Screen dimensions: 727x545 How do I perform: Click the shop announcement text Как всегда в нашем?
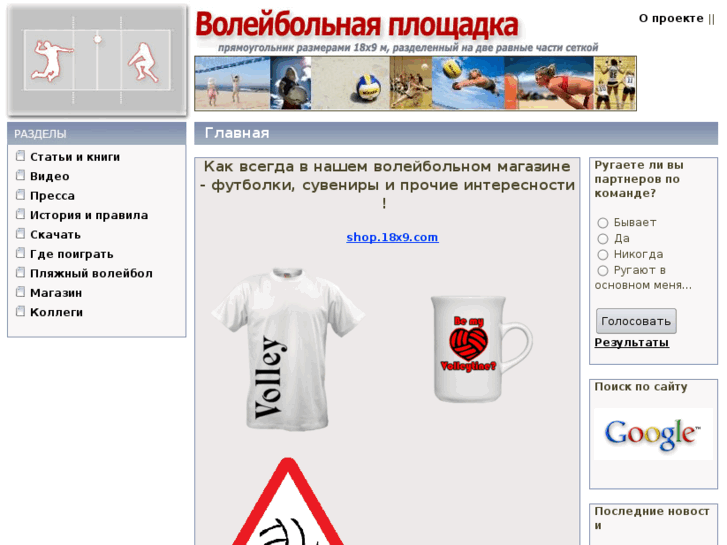click(387, 185)
